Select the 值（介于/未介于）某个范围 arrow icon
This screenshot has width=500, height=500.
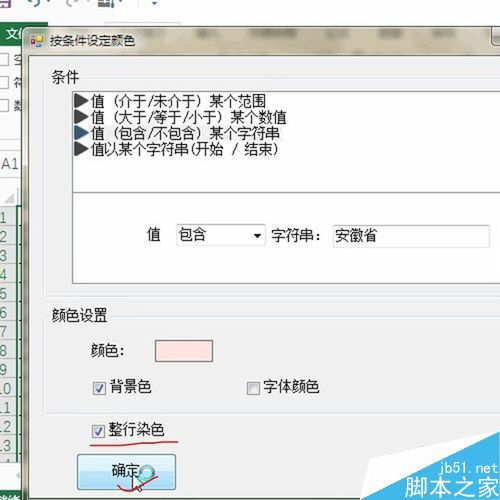[x=81, y=101]
